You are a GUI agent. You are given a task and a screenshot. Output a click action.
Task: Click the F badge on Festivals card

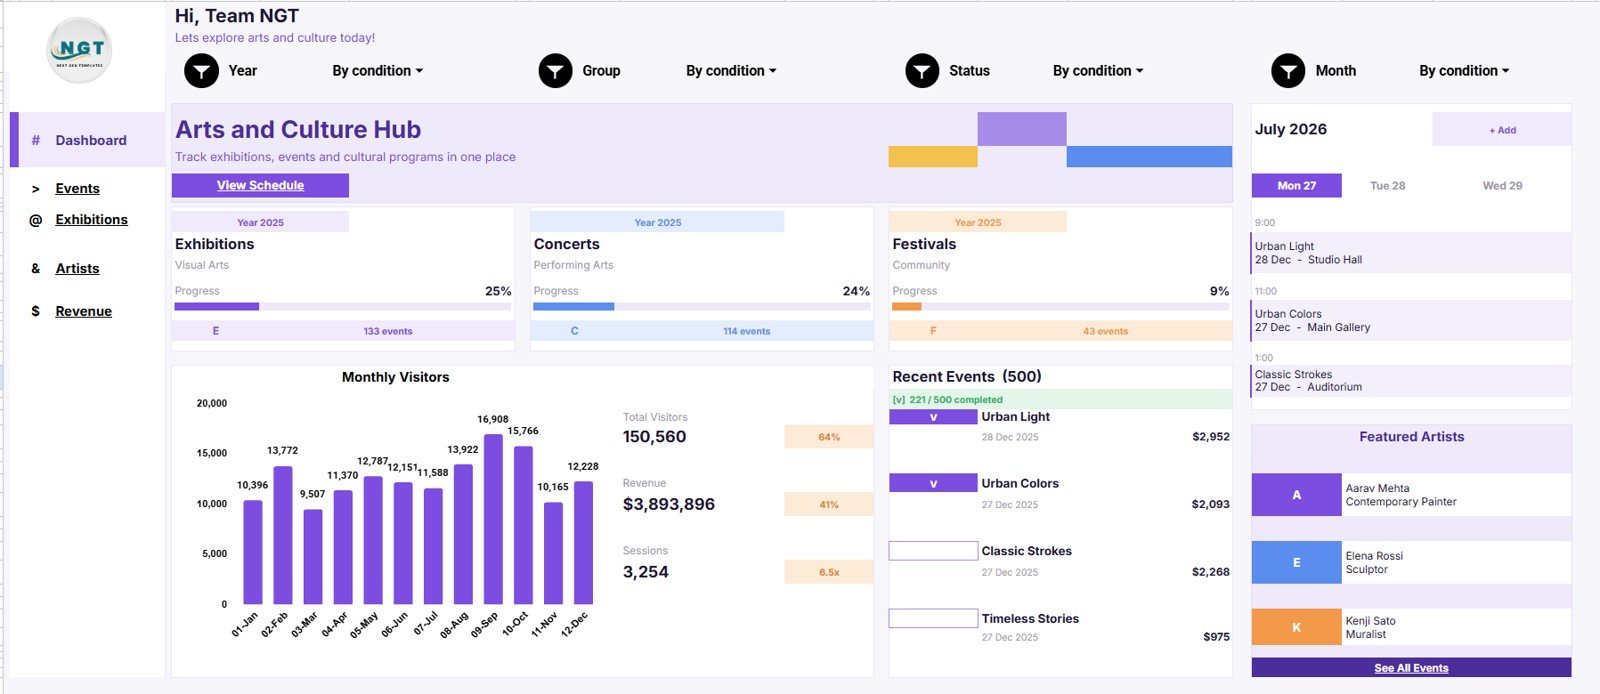[x=933, y=331]
